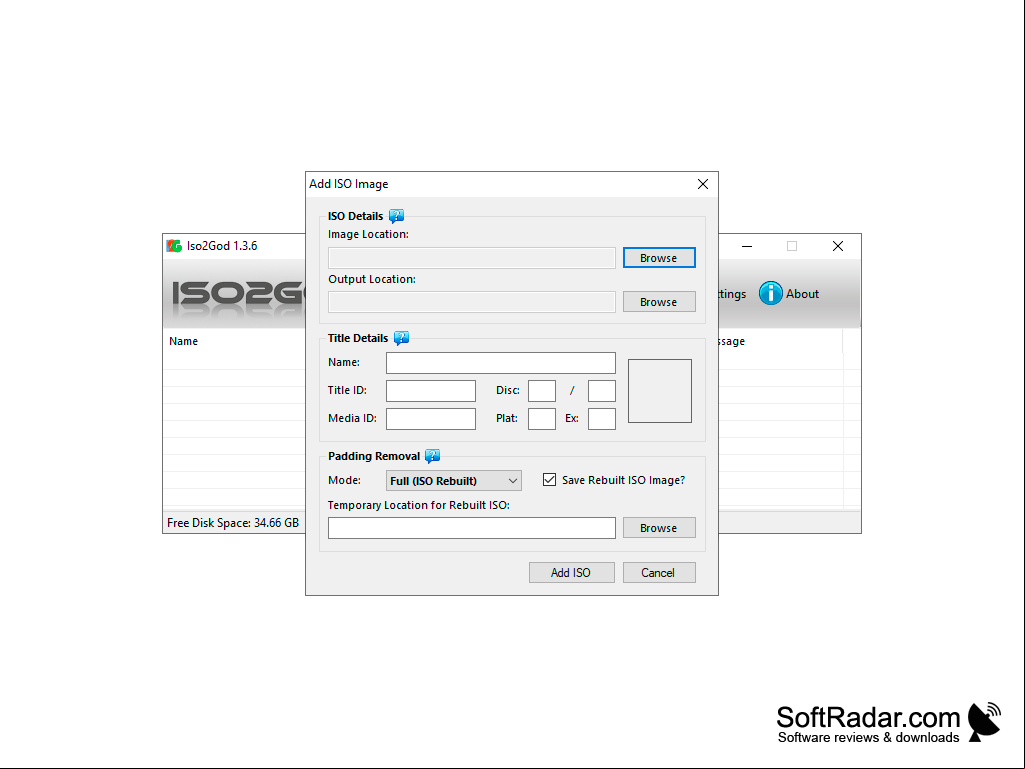Click the title thumbnail image box
This screenshot has width=1025, height=769.
[660, 391]
